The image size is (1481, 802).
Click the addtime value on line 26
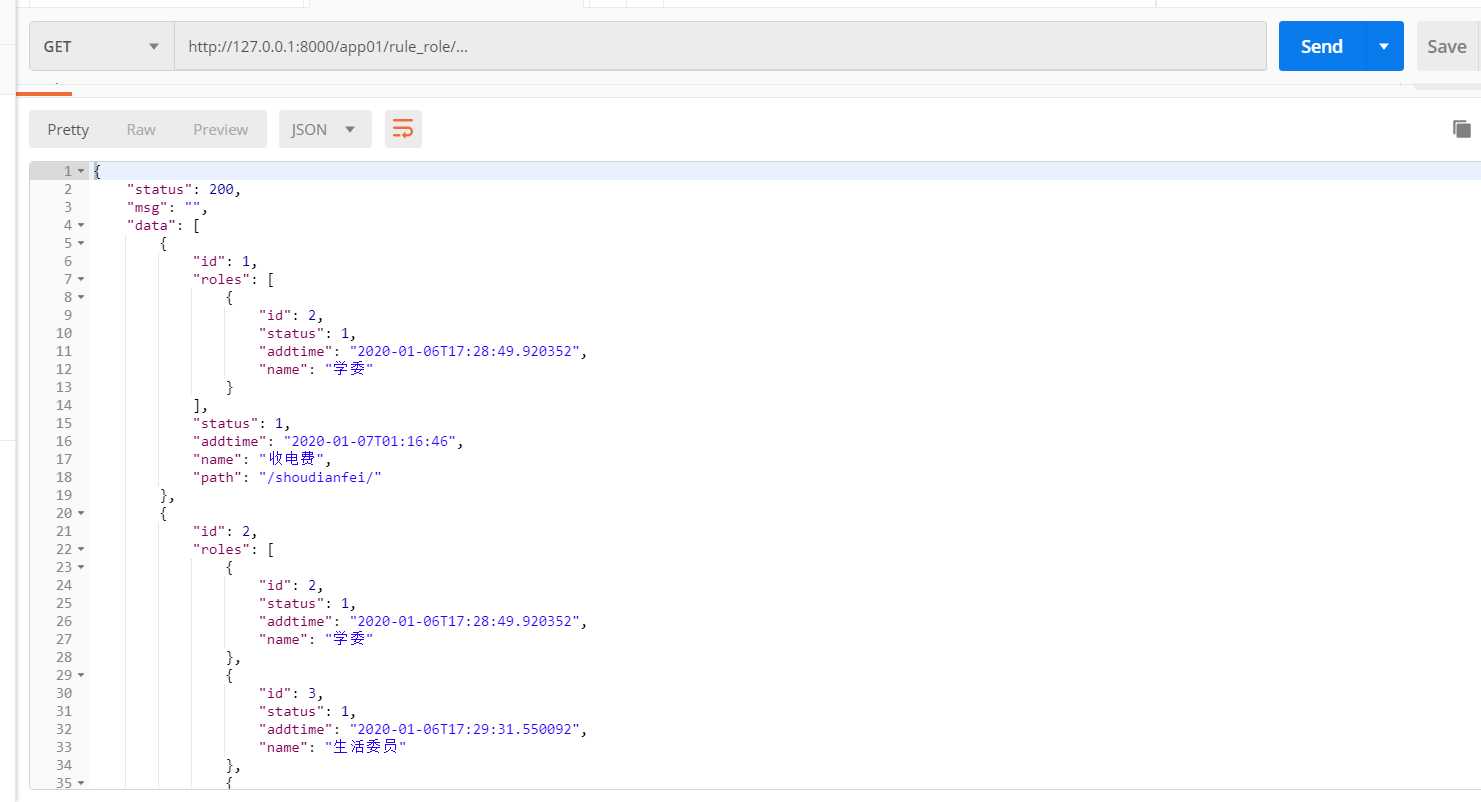coord(464,621)
